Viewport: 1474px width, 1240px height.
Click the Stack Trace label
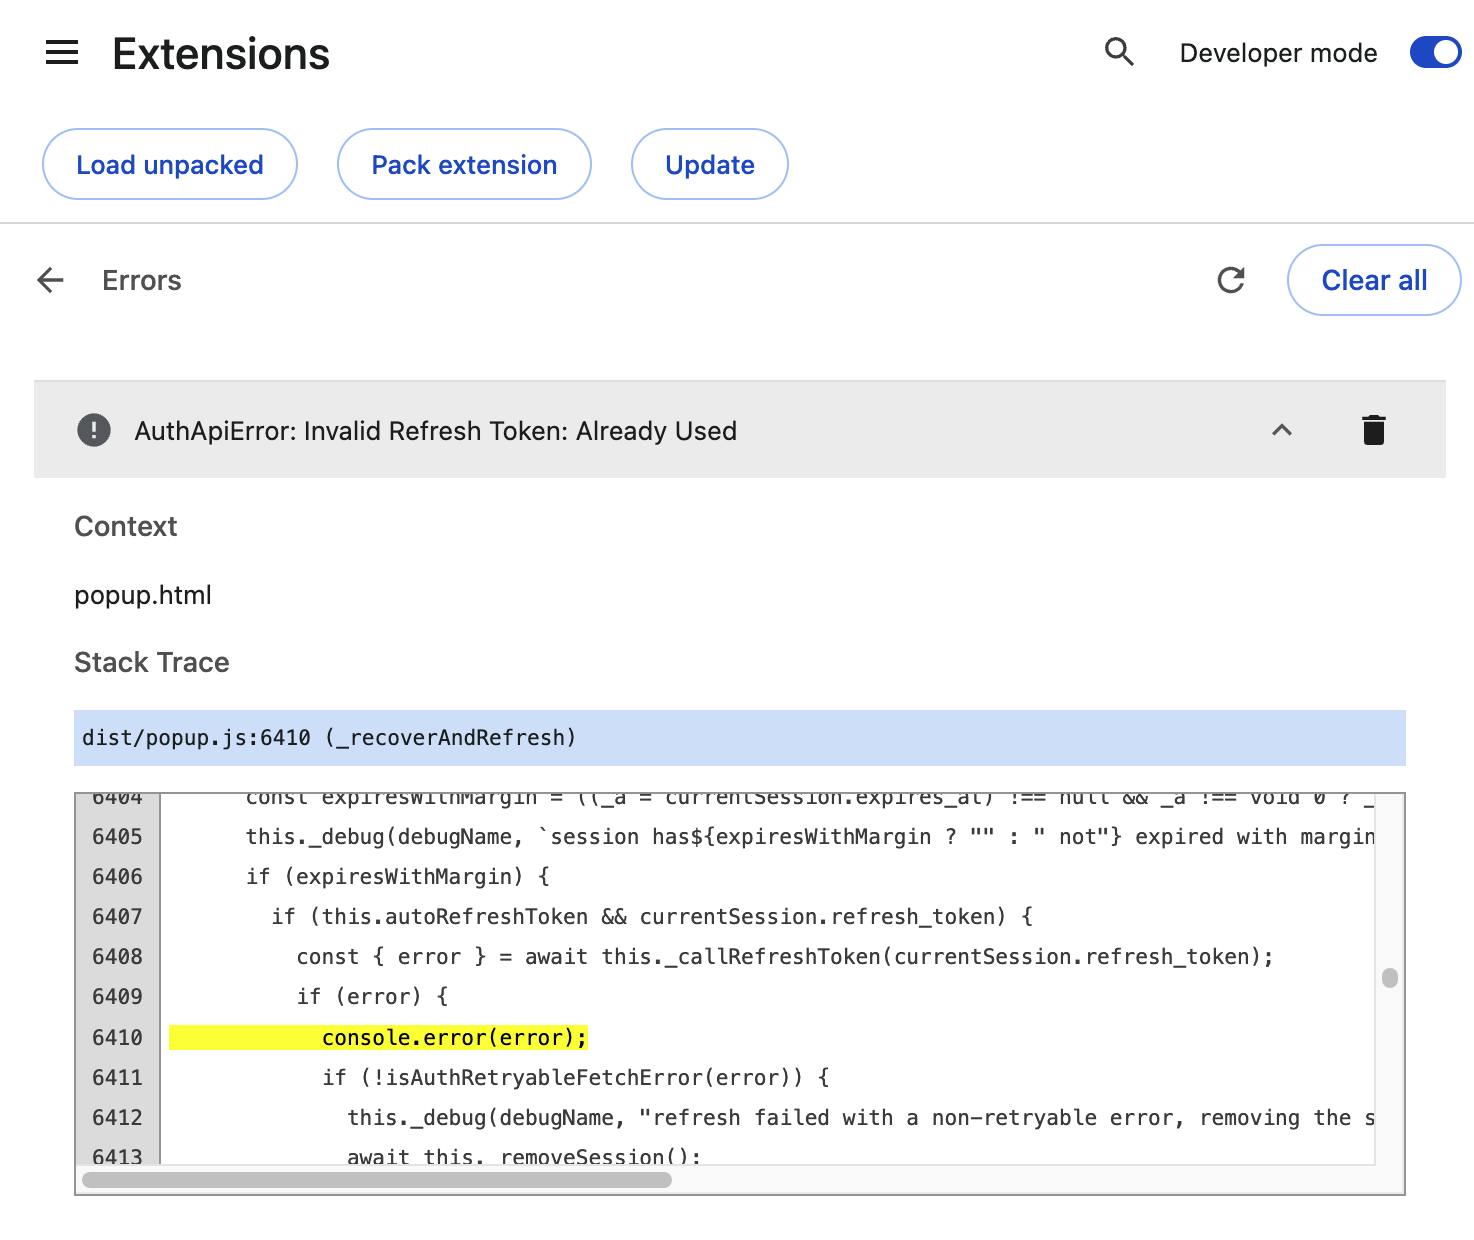(x=152, y=662)
